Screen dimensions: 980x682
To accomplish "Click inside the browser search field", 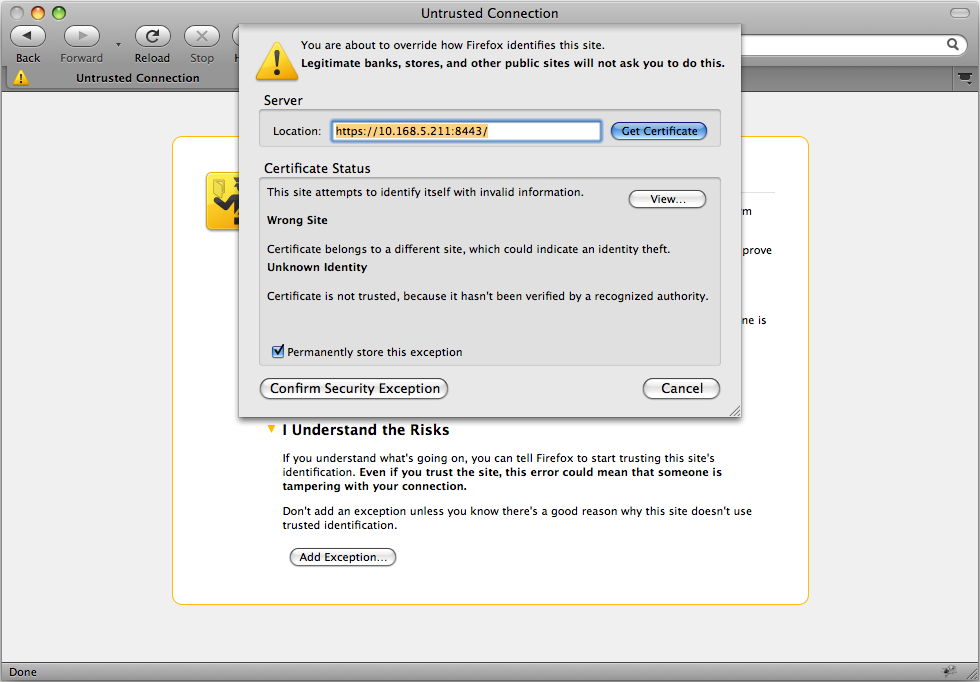I will (x=844, y=44).
